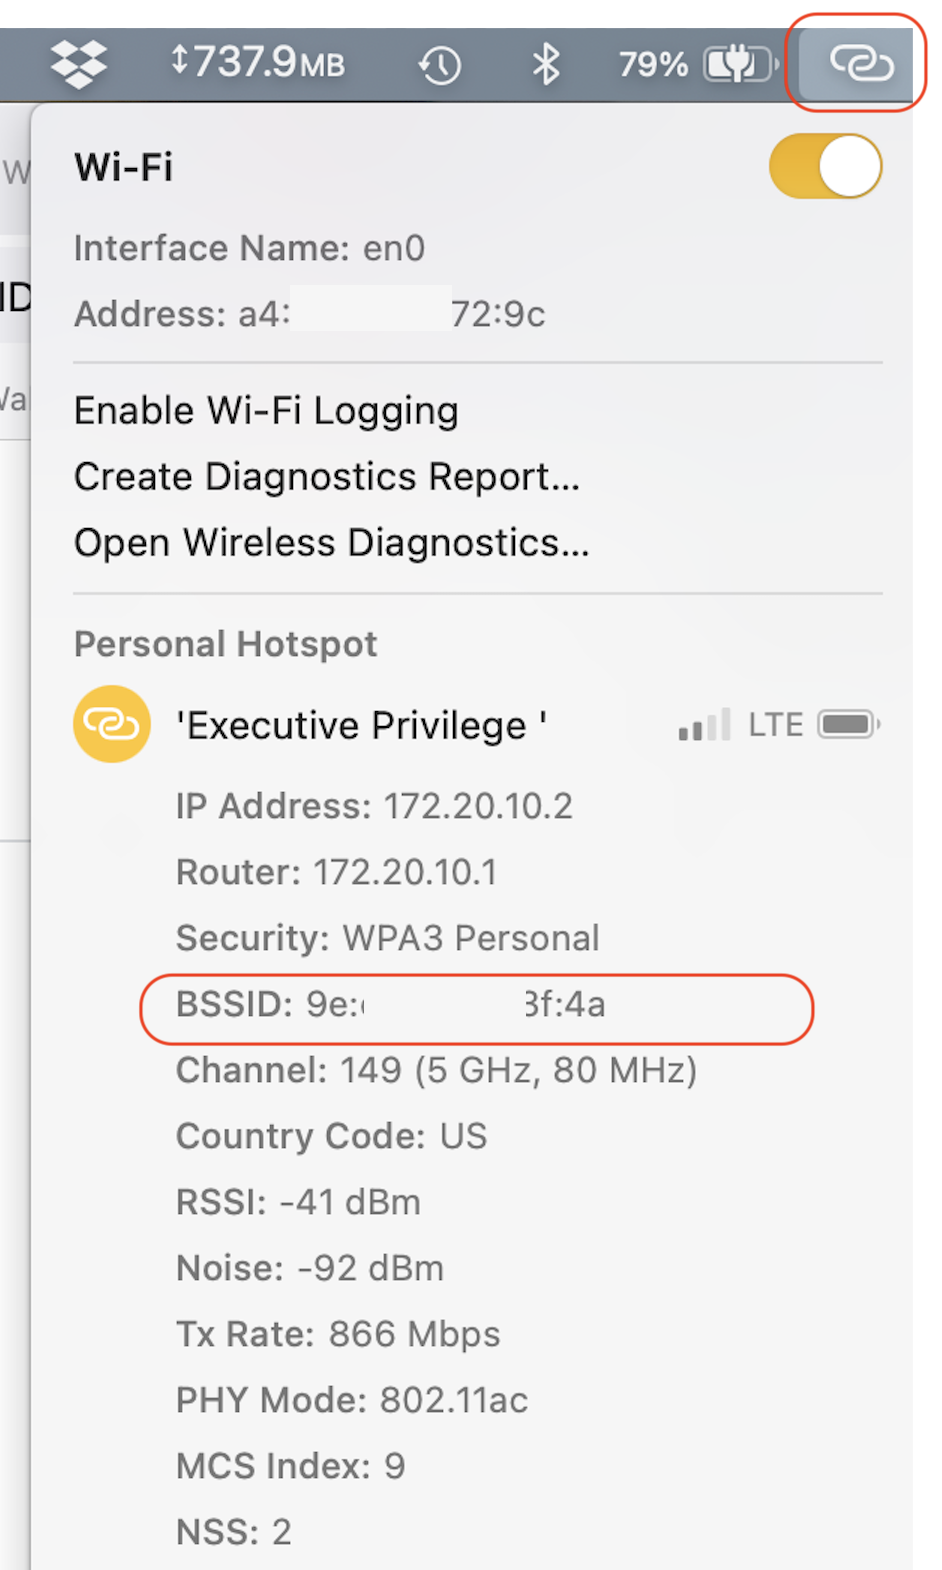This screenshot has width=942, height=1570.
Task: Select the Executive Privilege hotspot chain icon
Action: (111, 724)
